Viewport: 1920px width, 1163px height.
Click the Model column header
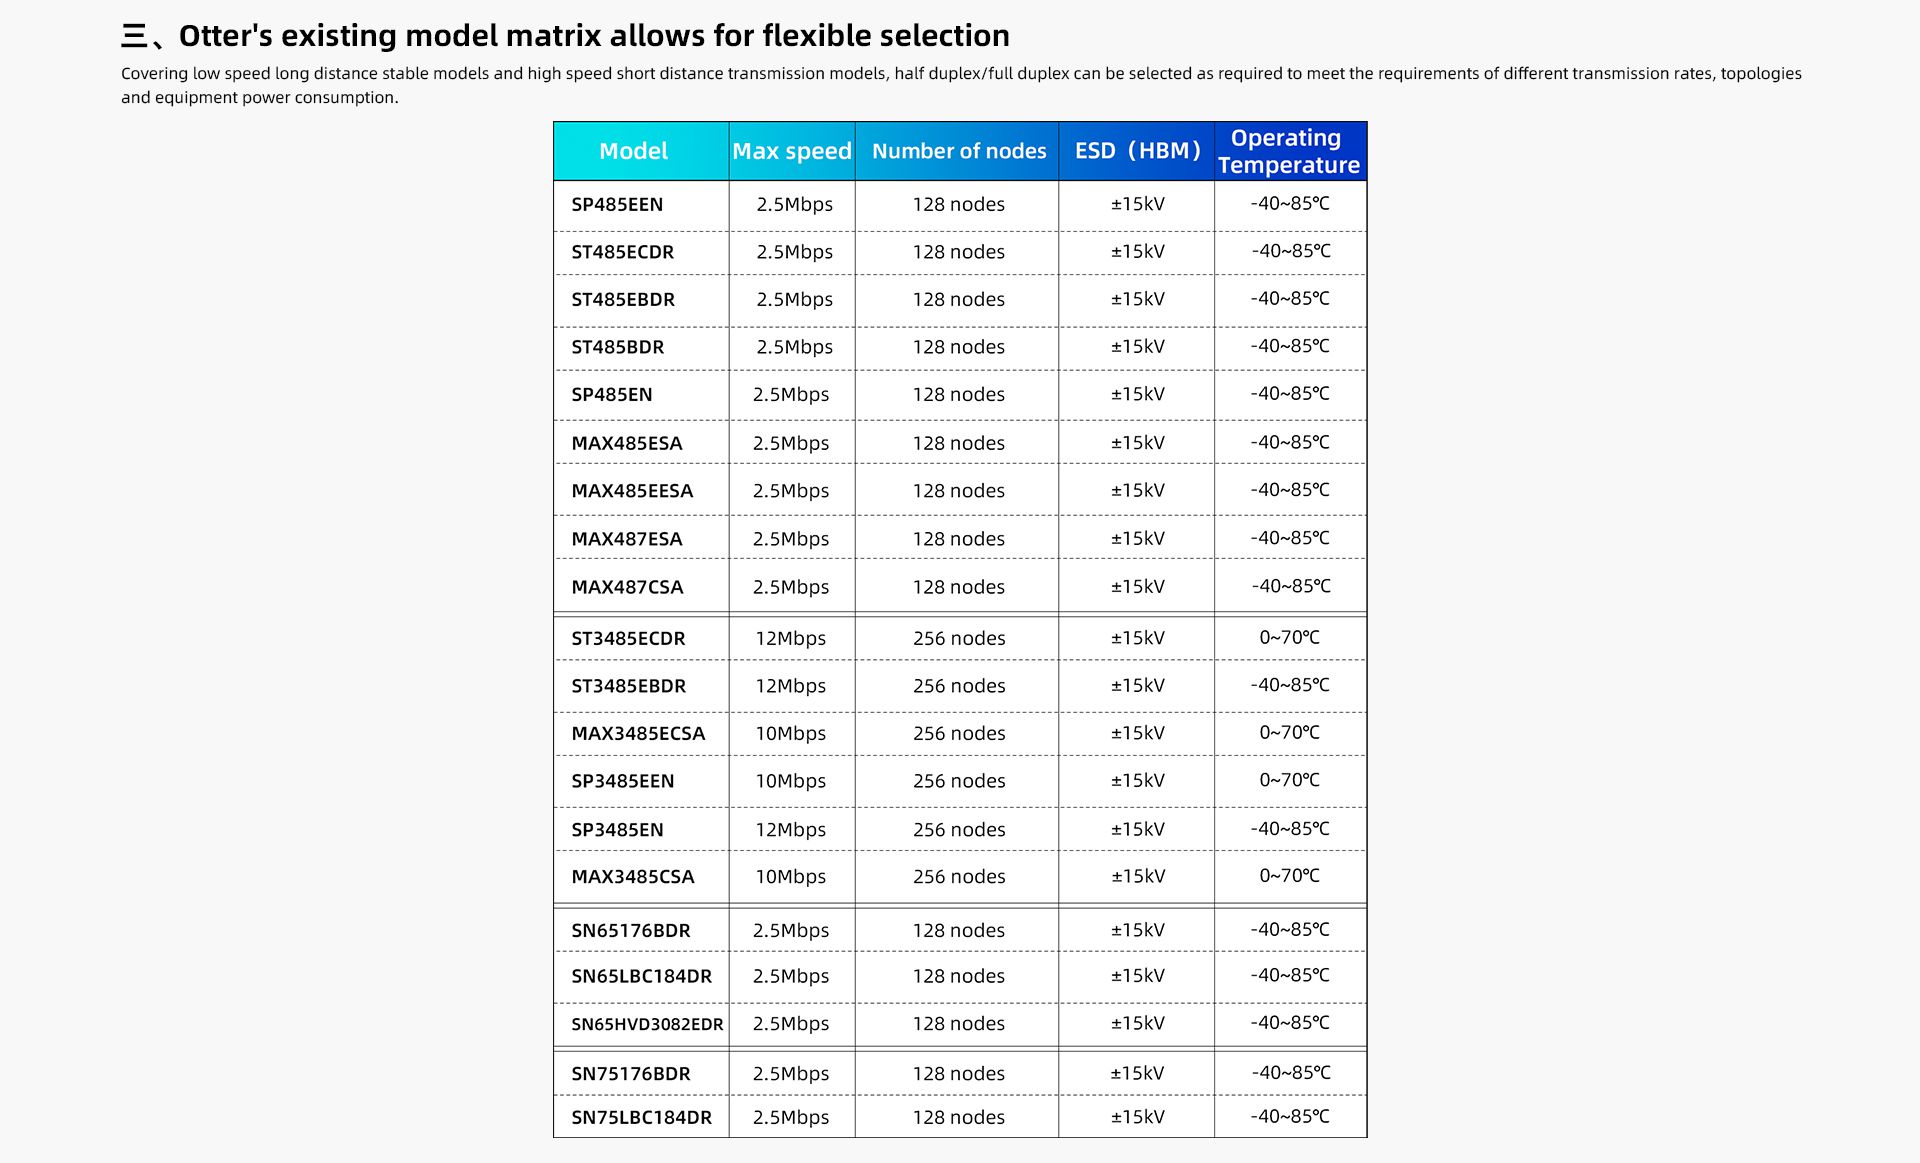[x=634, y=151]
